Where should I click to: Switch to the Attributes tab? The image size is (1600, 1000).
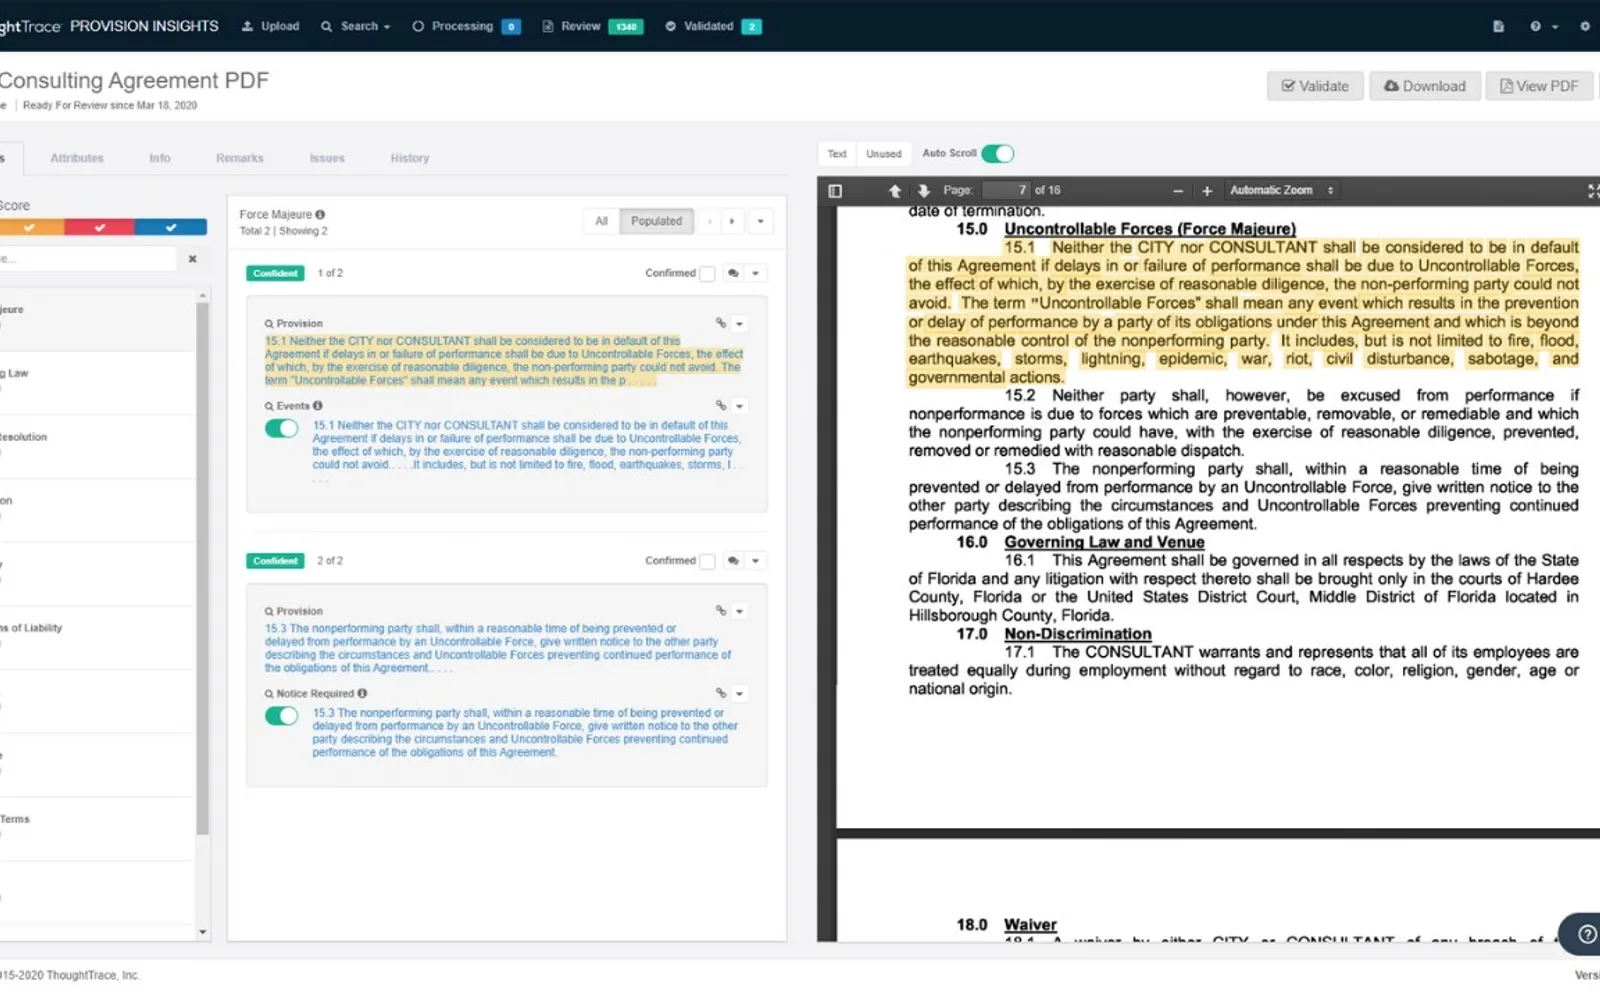[77, 158]
